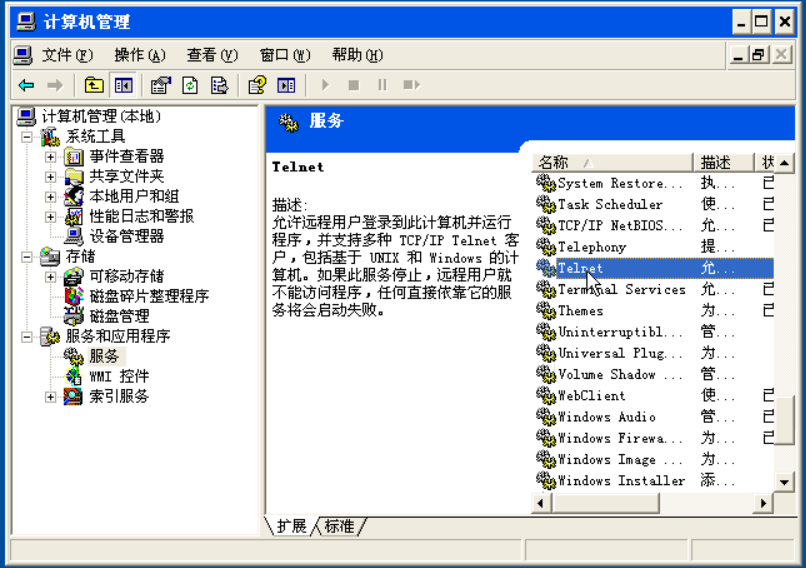
Task: Click the Start Service play button
Action: coord(325,85)
